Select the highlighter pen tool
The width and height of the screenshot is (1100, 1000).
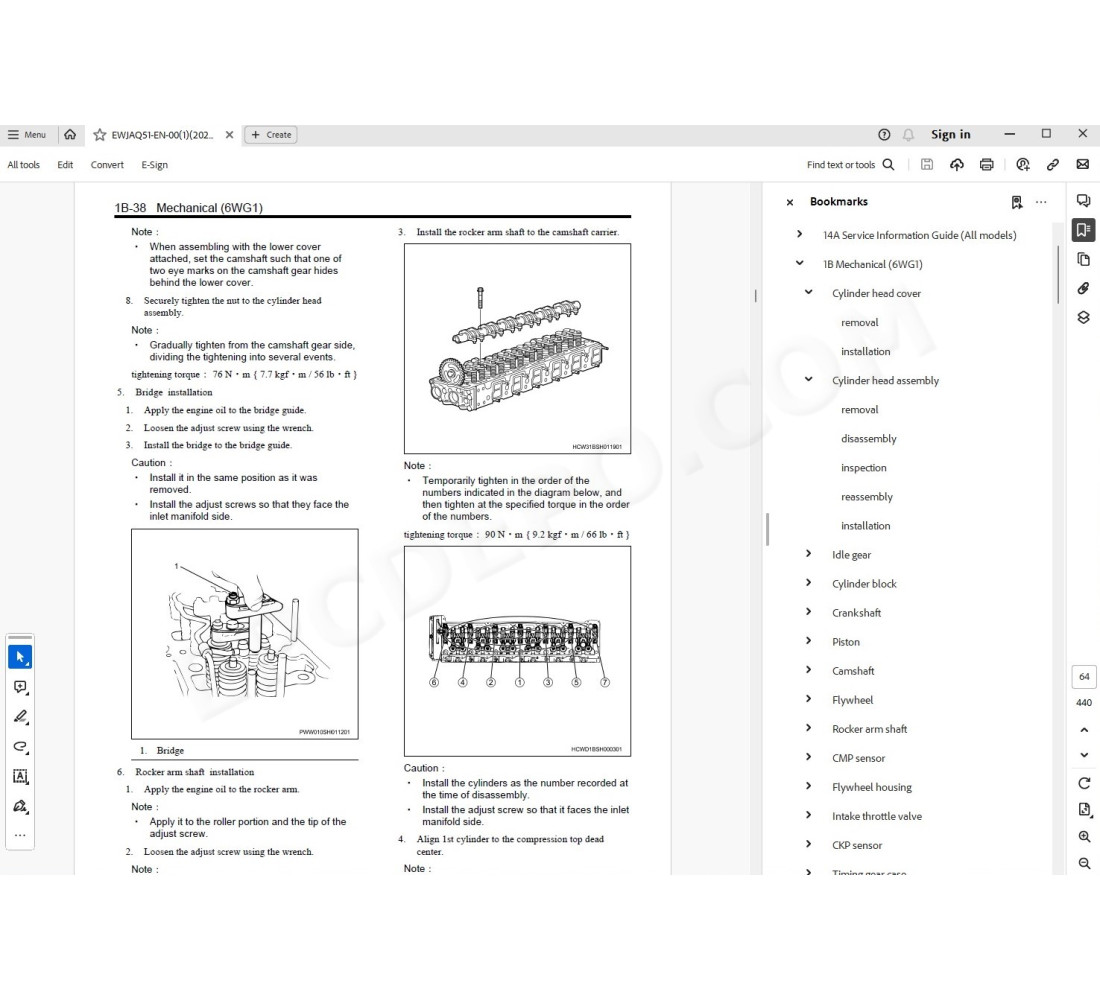pos(20,717)
